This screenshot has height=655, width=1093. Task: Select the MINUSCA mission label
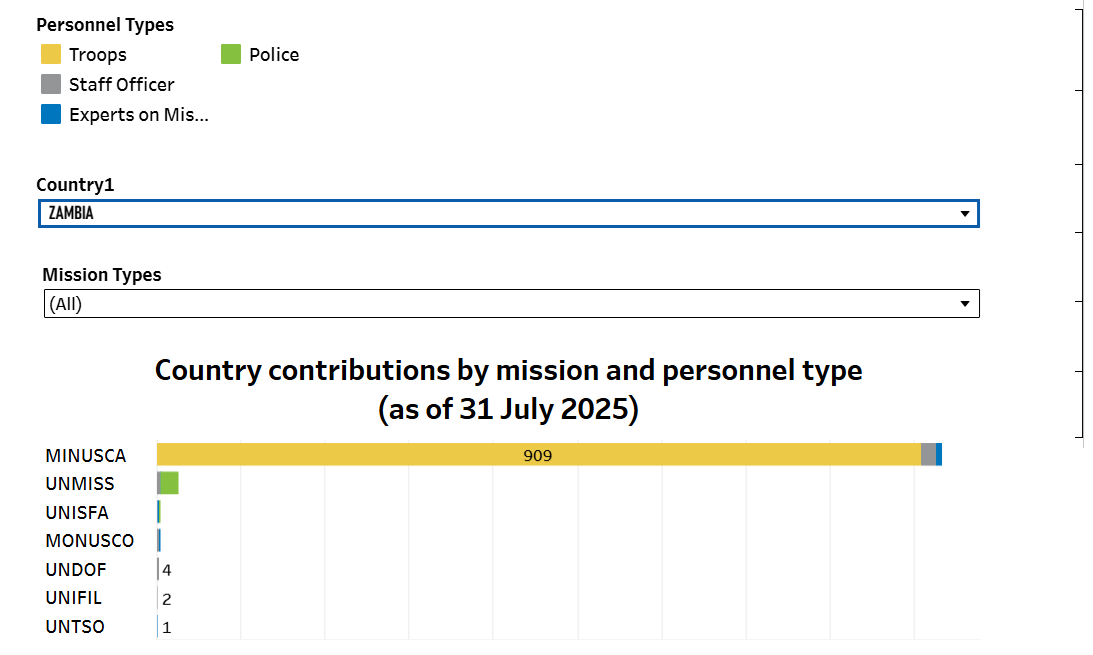(86, 456)
